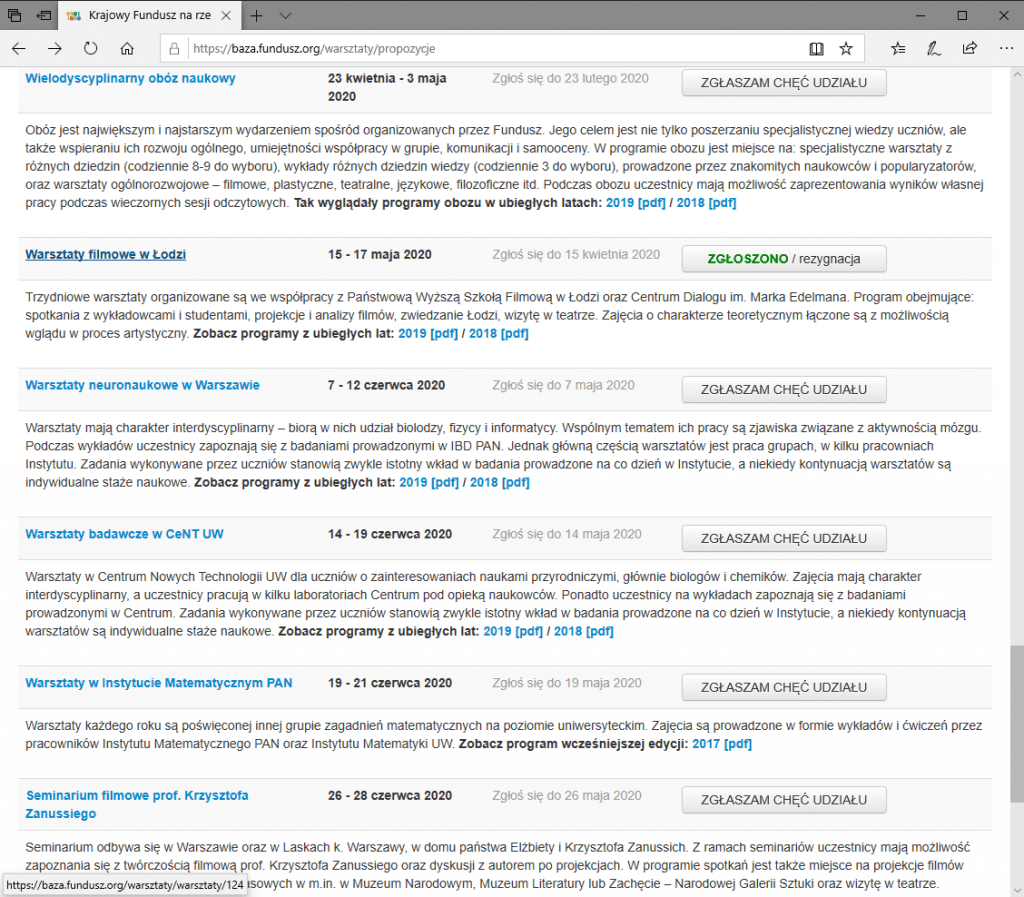
Task: Click the browser Back arrow
Action: pos(19,48)
